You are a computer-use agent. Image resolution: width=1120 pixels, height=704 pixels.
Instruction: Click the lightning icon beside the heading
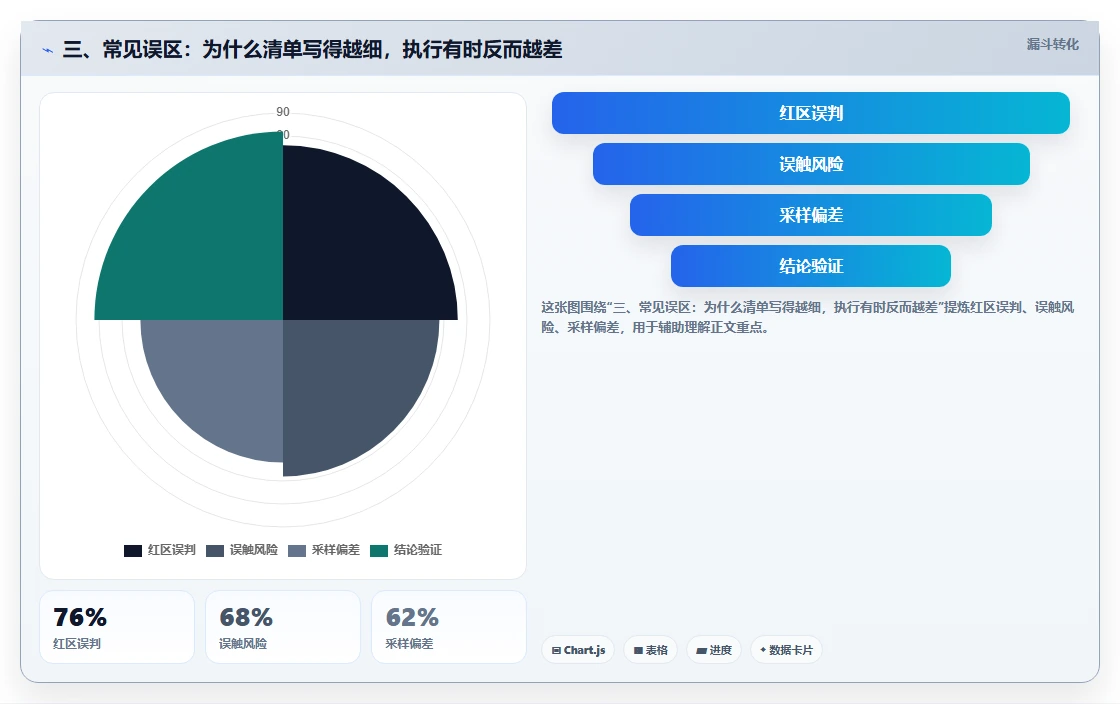point(48,51)
